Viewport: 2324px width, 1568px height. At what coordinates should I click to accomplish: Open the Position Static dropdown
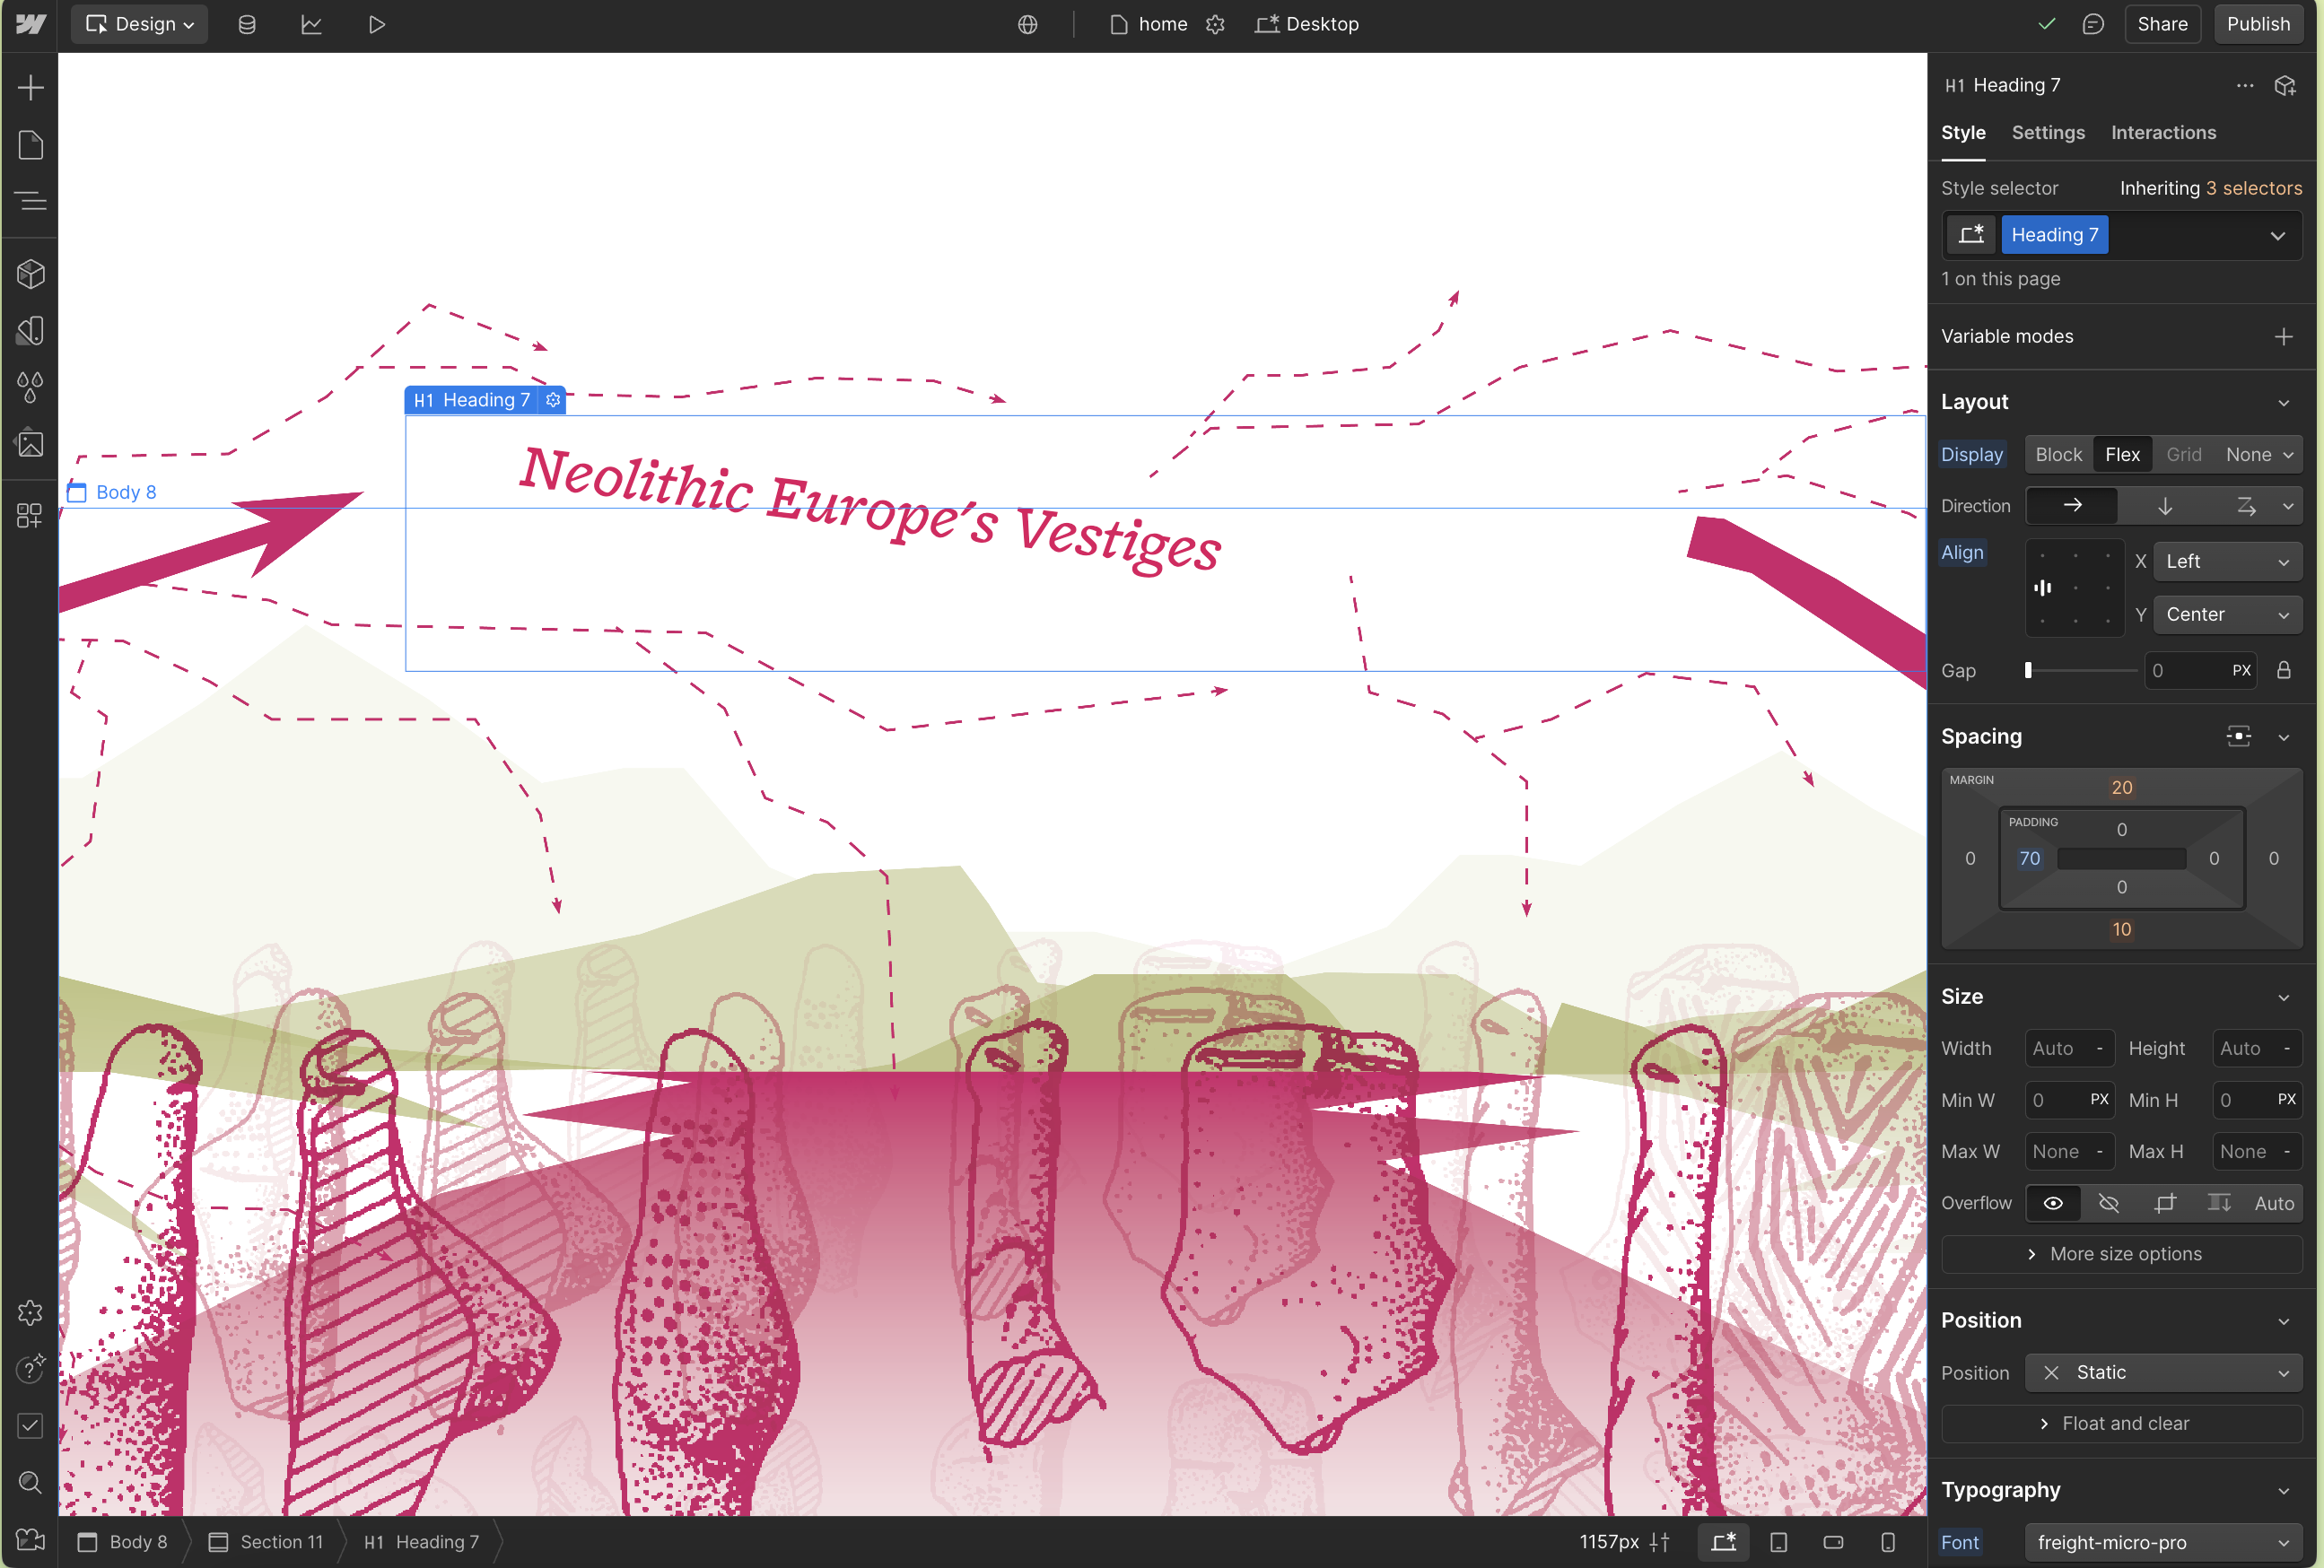tap(2164, 1373)
